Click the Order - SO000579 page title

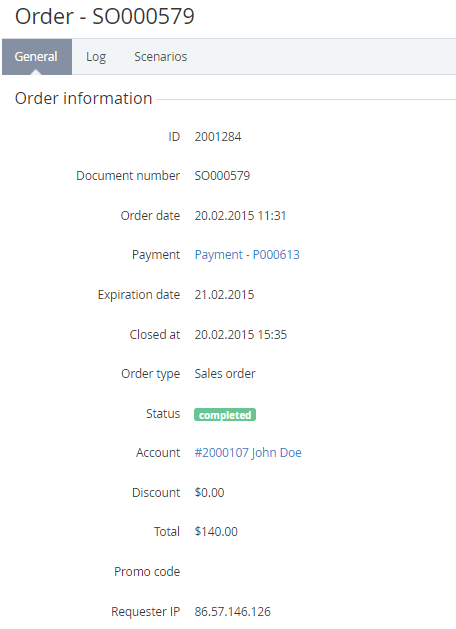pyautogui.click(x=105, y=16)
